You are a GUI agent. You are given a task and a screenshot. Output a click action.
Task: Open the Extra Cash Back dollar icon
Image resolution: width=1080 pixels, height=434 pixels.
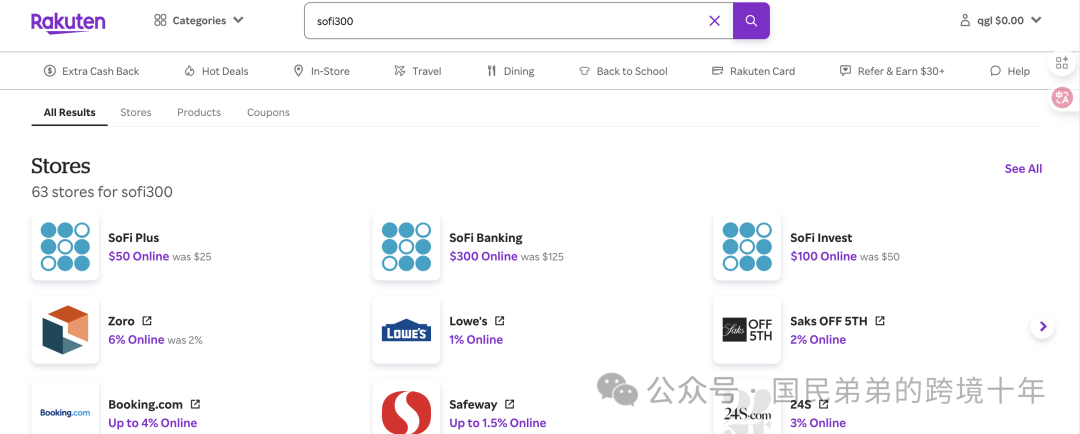[x=50, y=71]
